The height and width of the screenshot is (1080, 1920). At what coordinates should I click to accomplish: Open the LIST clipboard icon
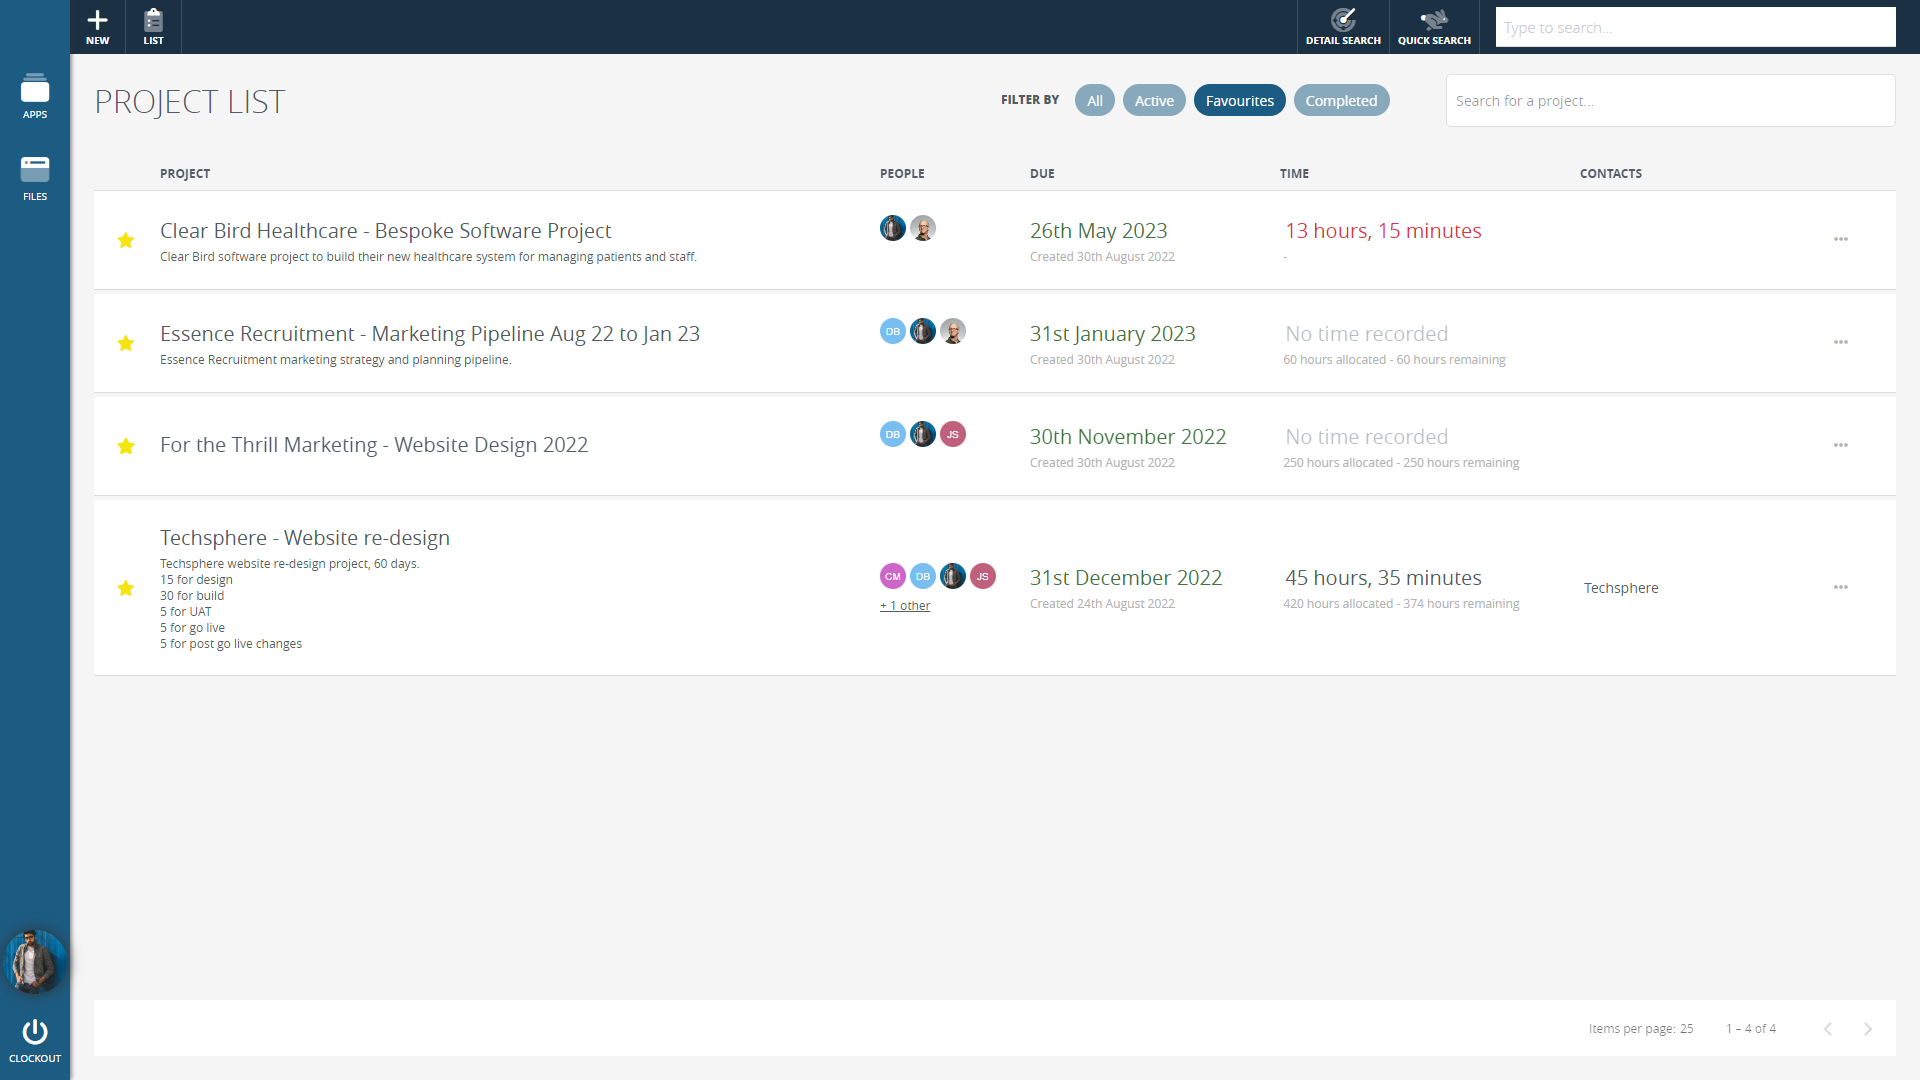(153, 21)
